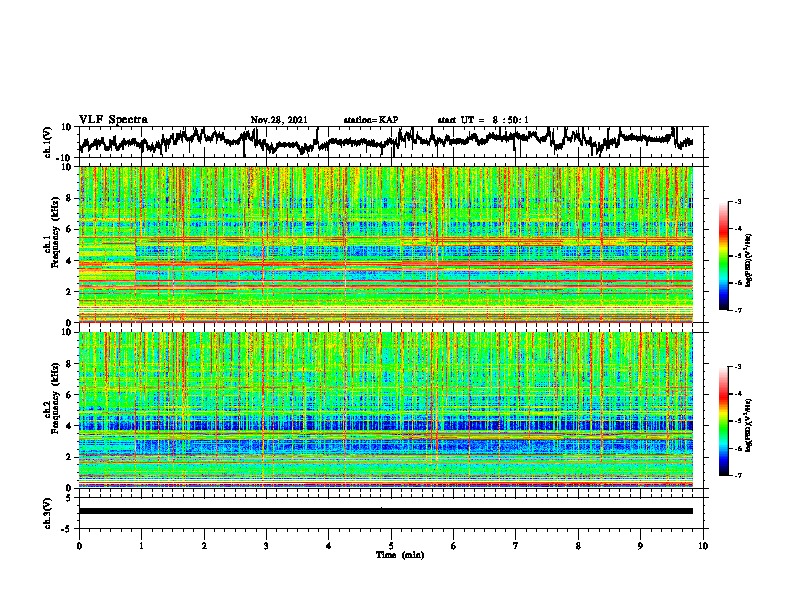Click the '6' tick on ch.1 frequency axis
This screenshot has height=612, width=792.
tap(70, 229)
